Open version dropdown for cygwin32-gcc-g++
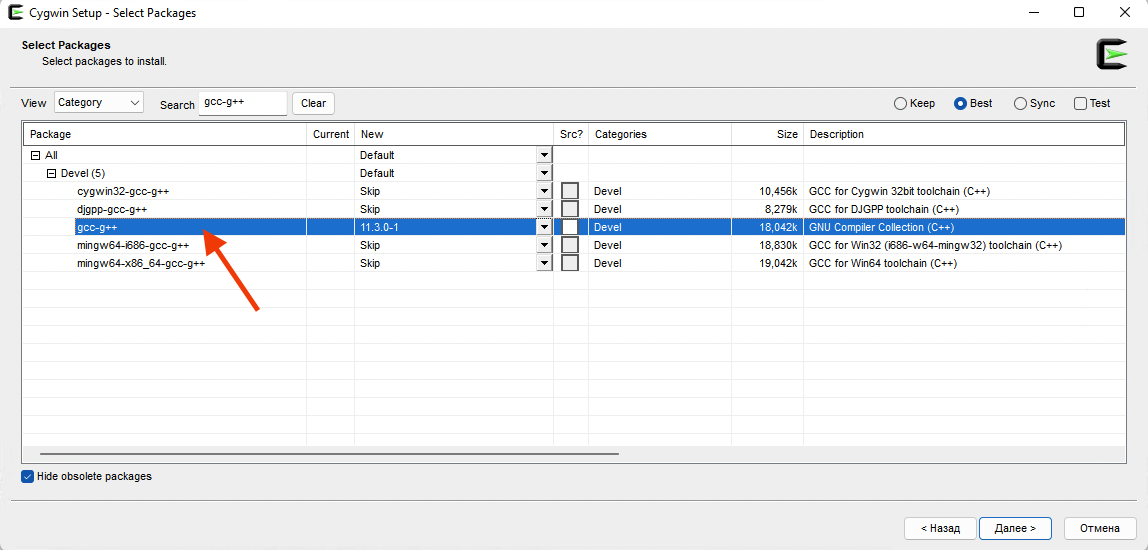The height and width of the screenshot is (550, 1148). click(x=544, y=191)
